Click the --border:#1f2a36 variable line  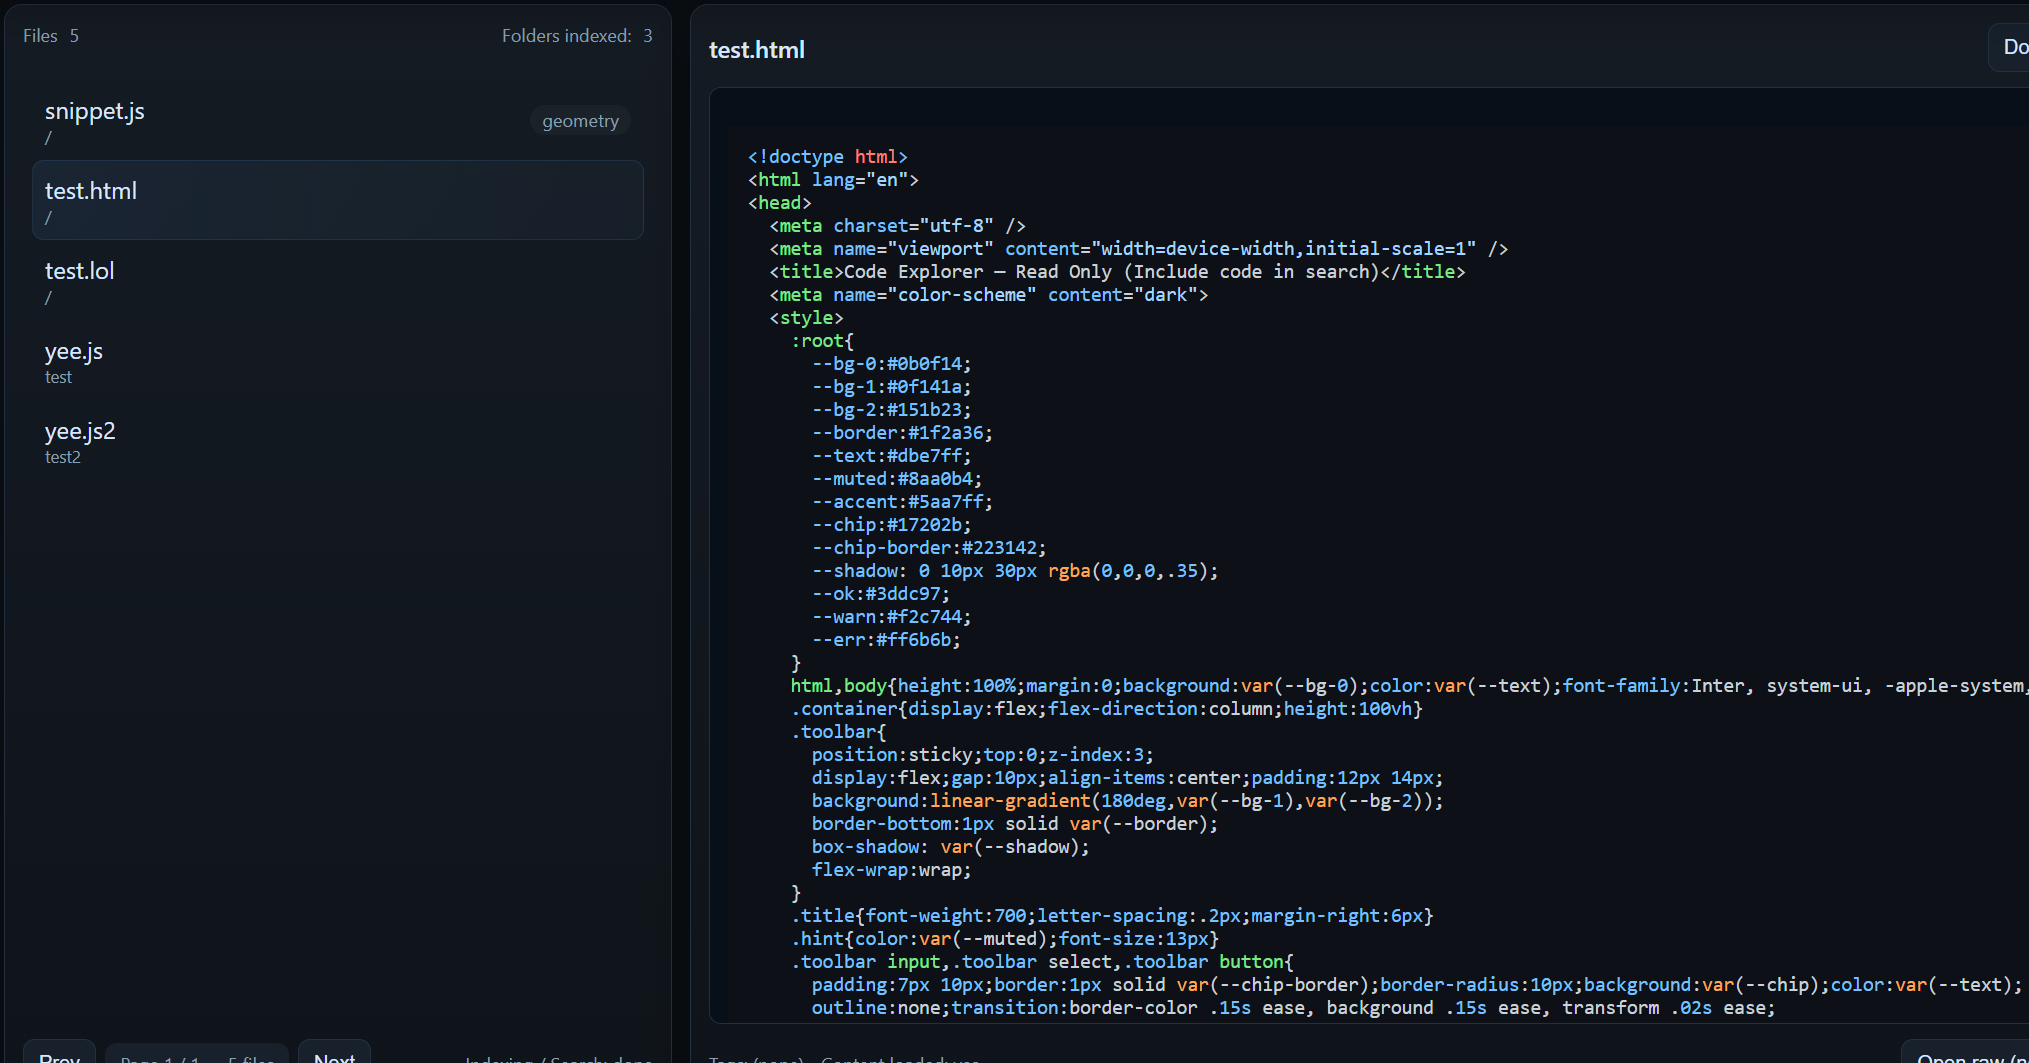[x=902, y=433]
